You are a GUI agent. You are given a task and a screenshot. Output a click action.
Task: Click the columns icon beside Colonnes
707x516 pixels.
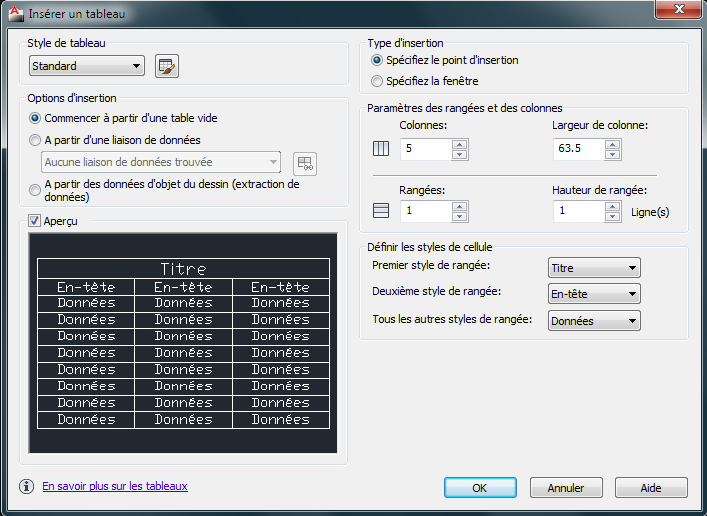[x=381, y=148]
